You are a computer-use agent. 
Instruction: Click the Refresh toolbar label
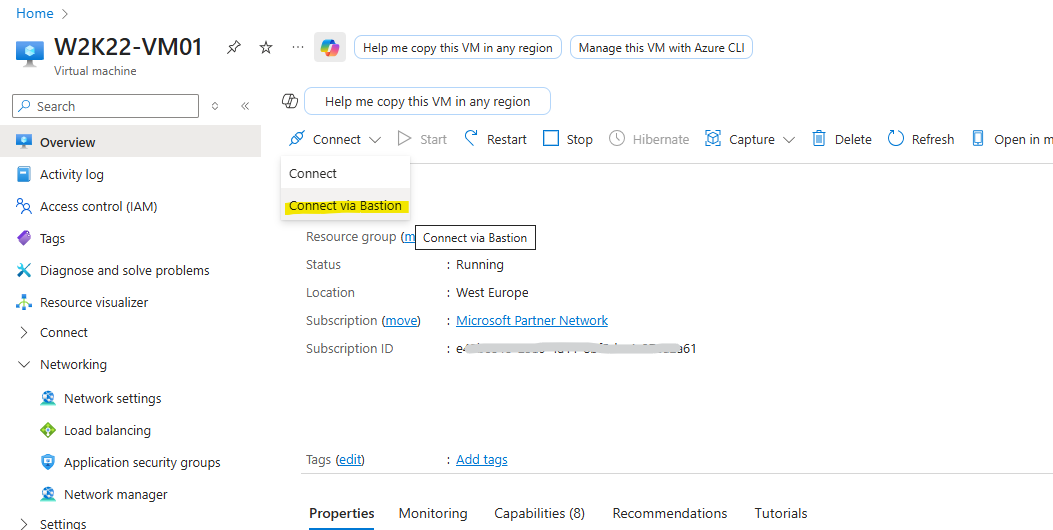(933, 139)
